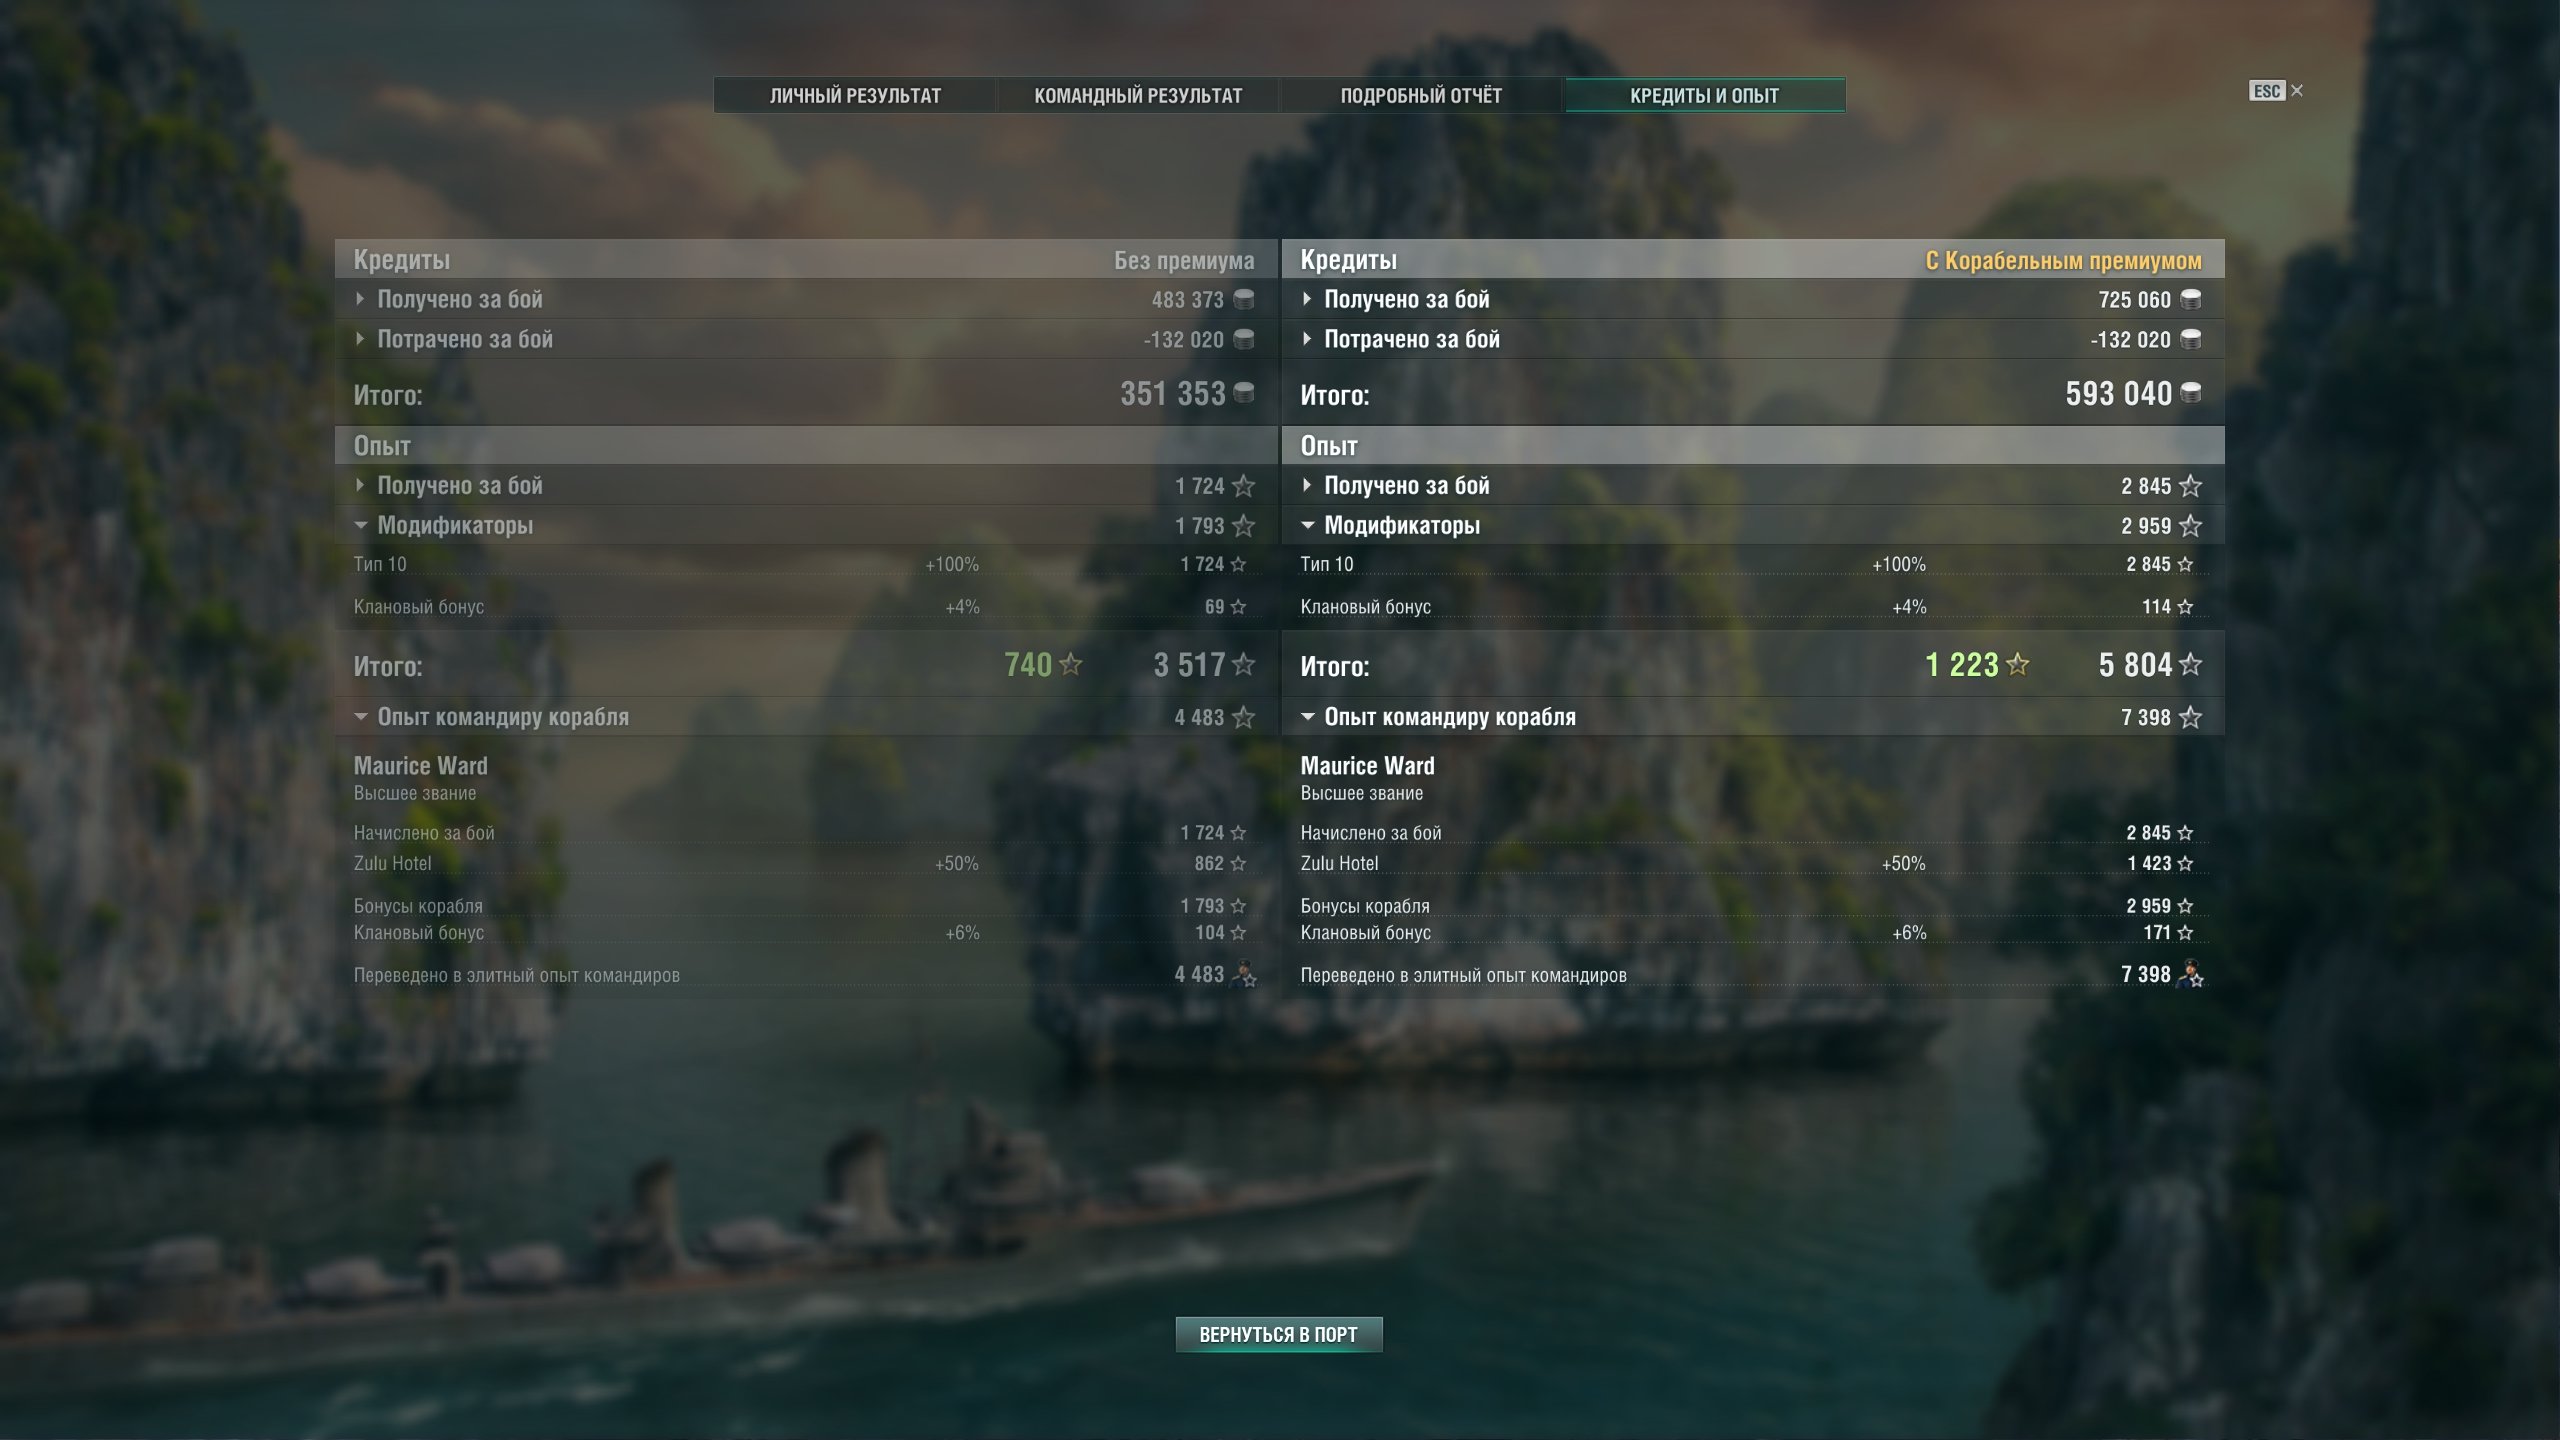Close the results screen with ESC button
Screen dimensions: 2560x1440
click(x=2275, y=91)
